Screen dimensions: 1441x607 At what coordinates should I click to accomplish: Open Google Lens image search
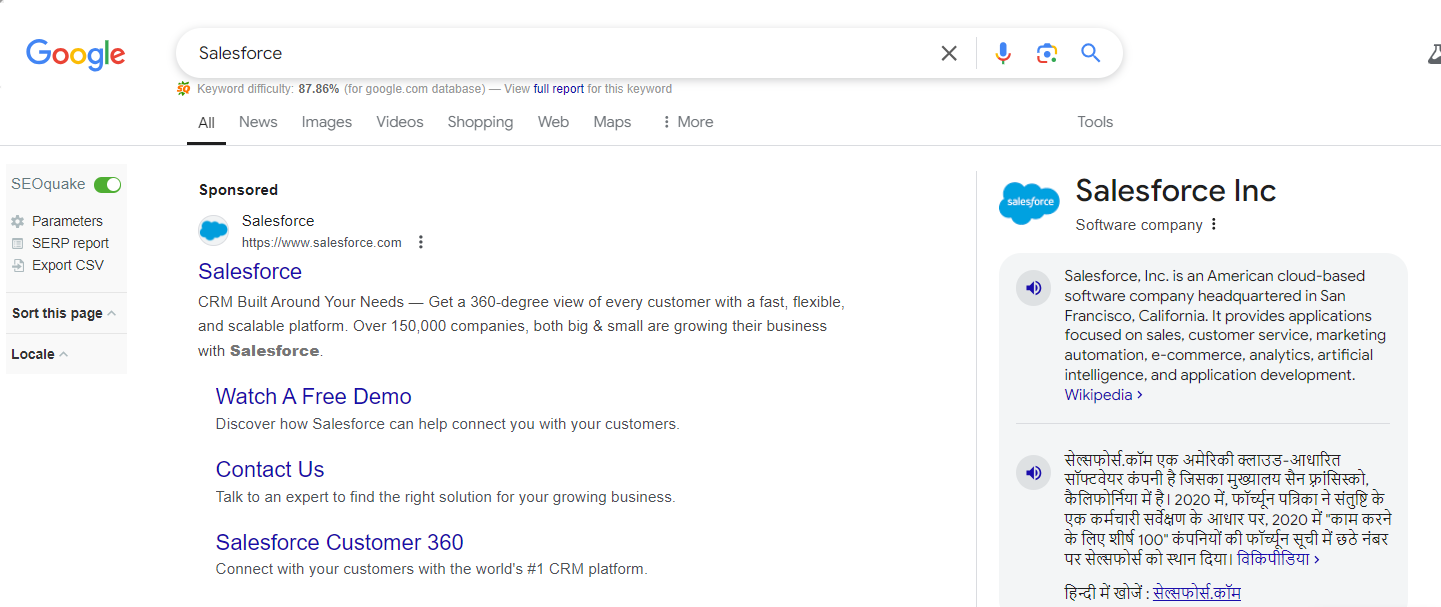click(x=1047, y=53)
